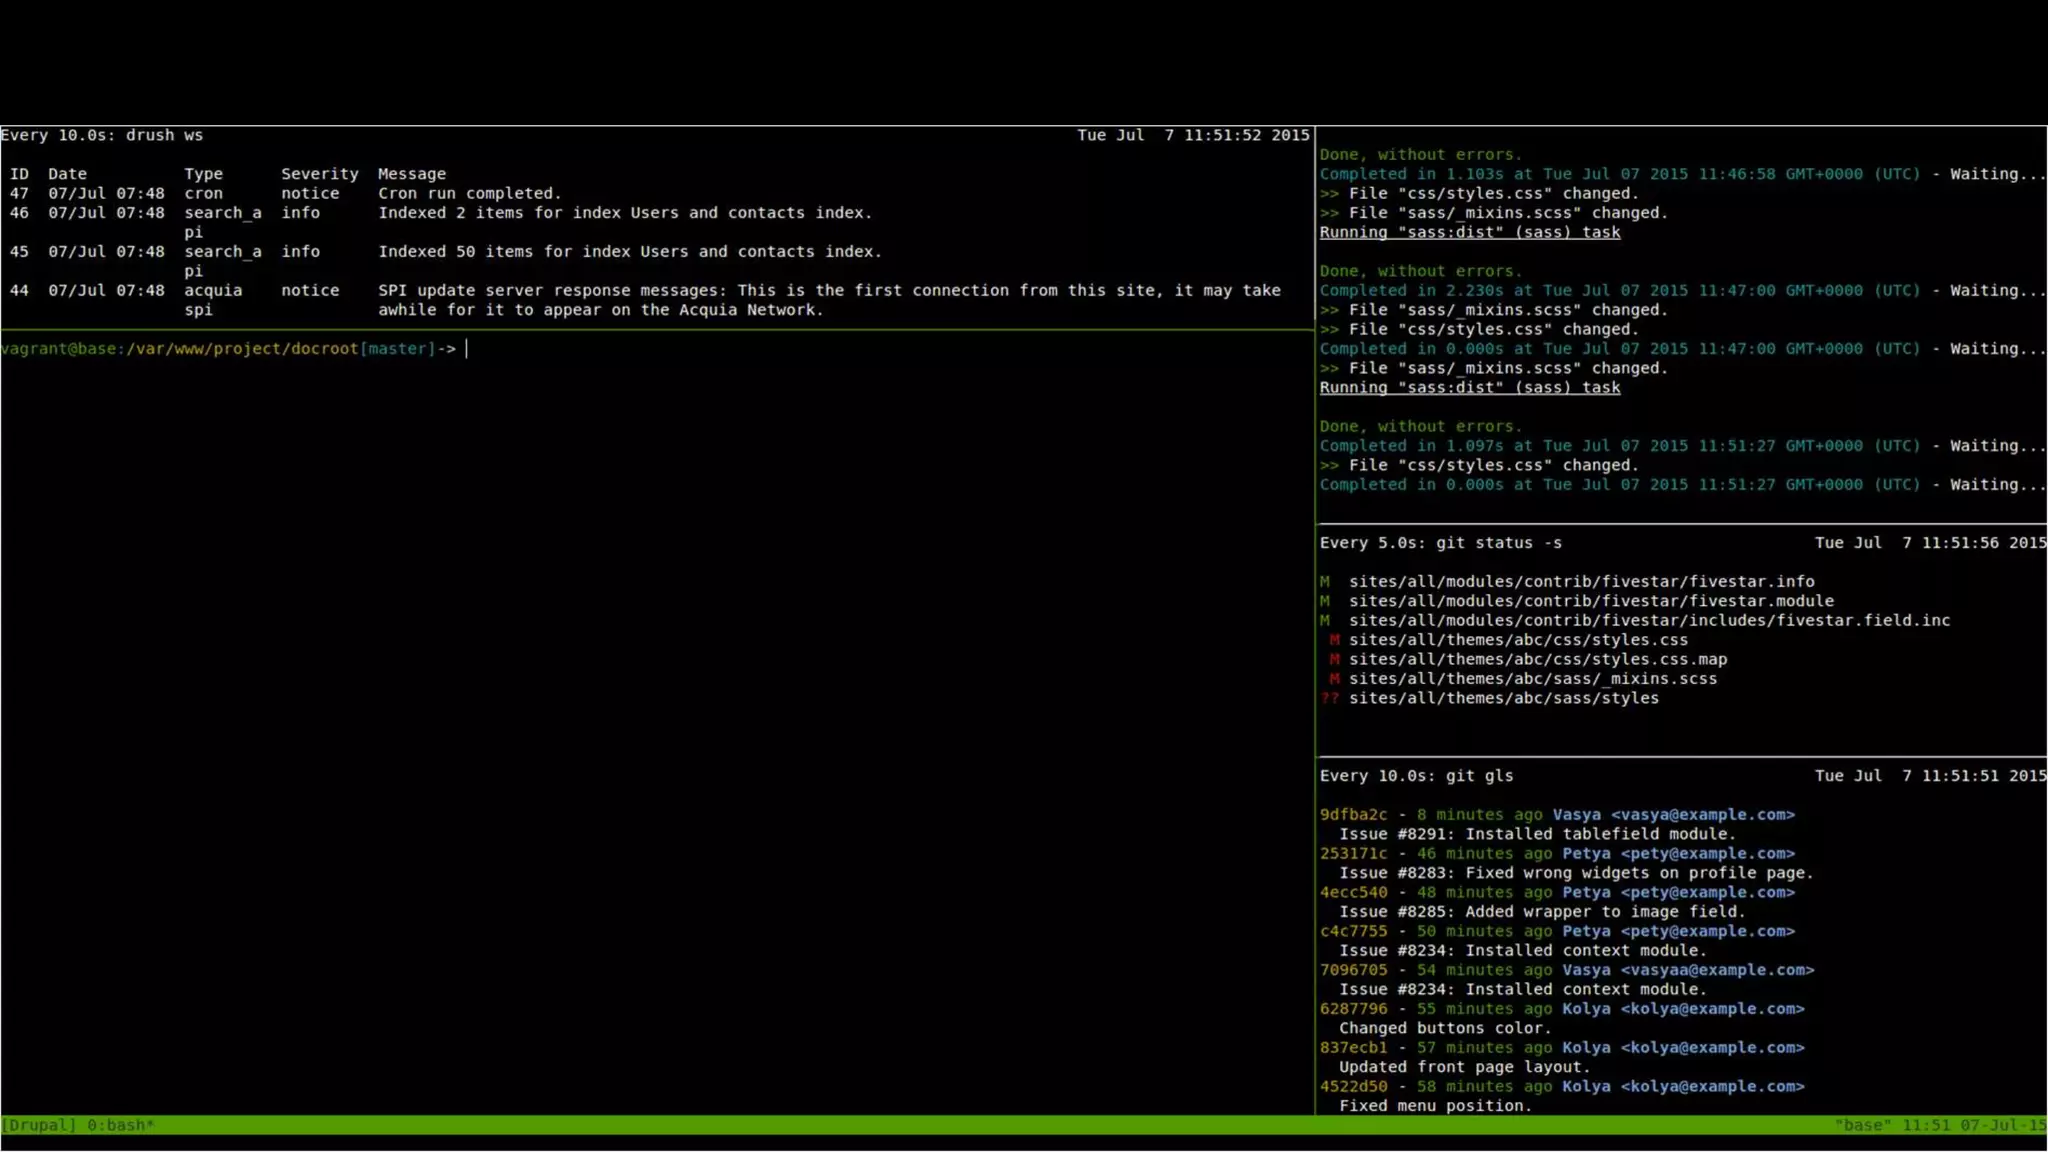Click the 'Every 10.0s: git gls' header
Viewport: 2048px width, 1152px height.
click(1416, 776)
